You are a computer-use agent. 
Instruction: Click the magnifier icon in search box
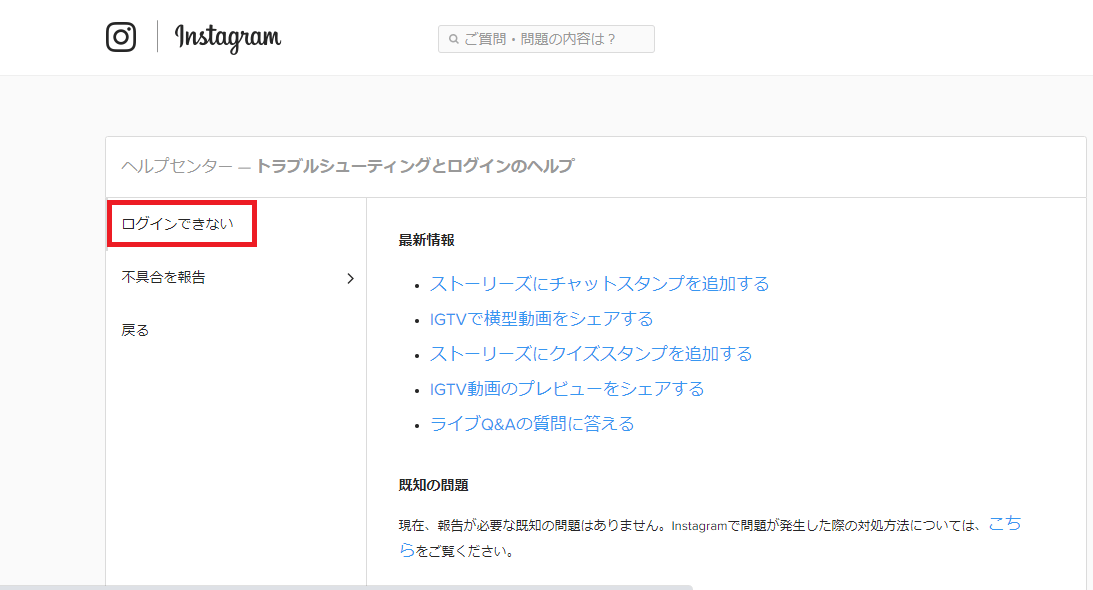point(454,39)
